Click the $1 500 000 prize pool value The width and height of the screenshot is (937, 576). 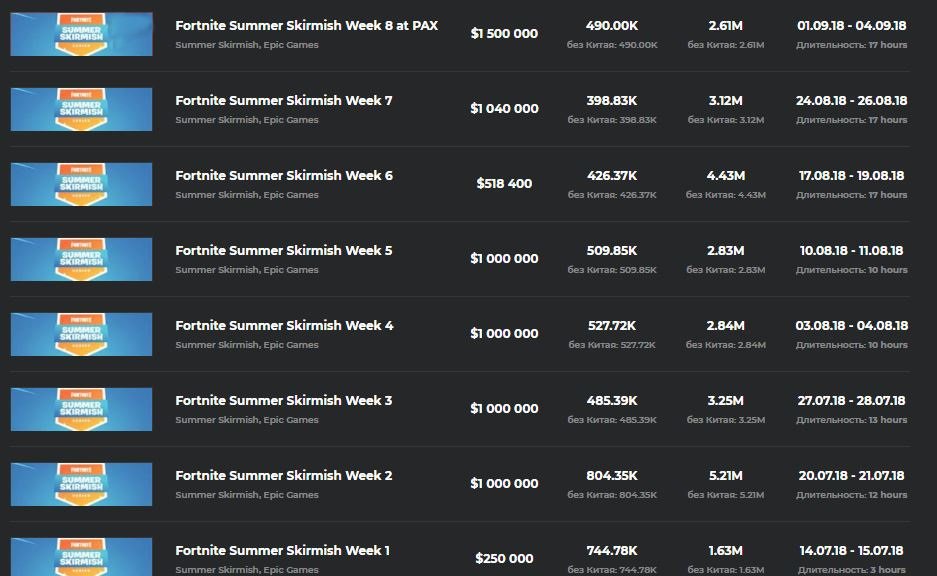(x=504, y=33)
